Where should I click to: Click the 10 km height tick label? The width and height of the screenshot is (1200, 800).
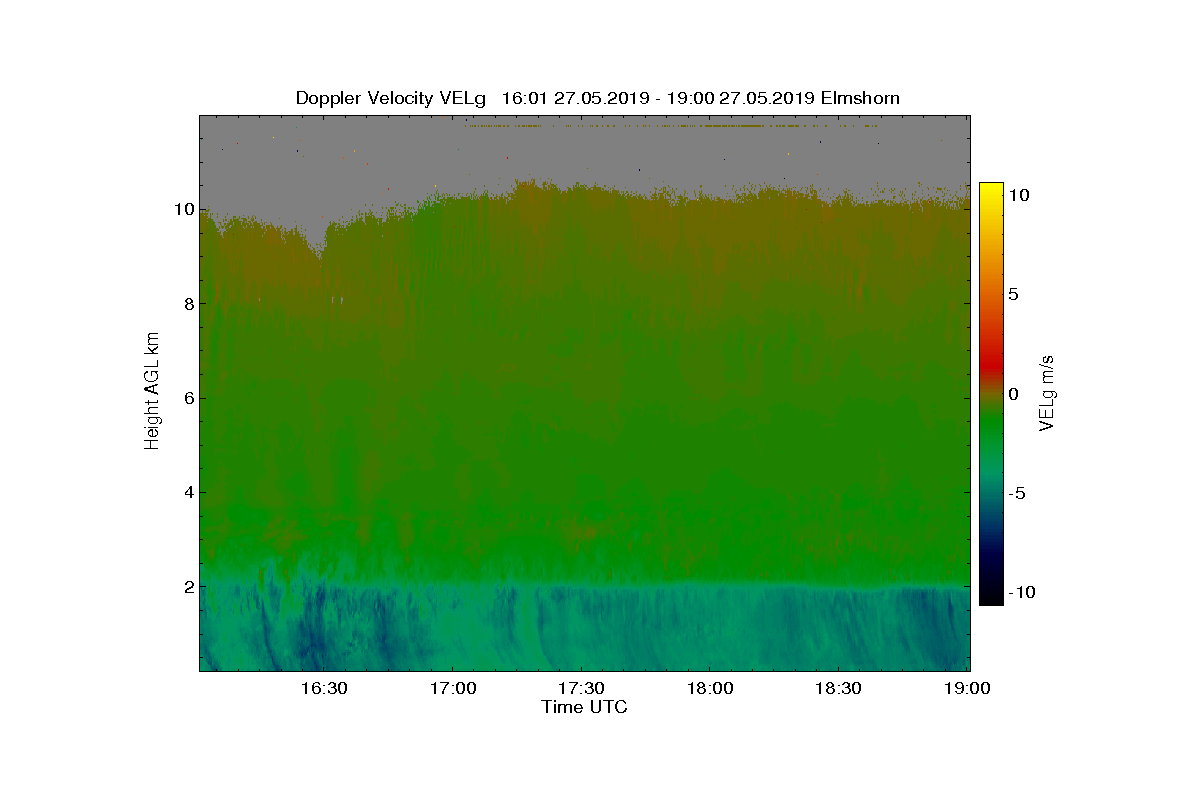(183, 209)
